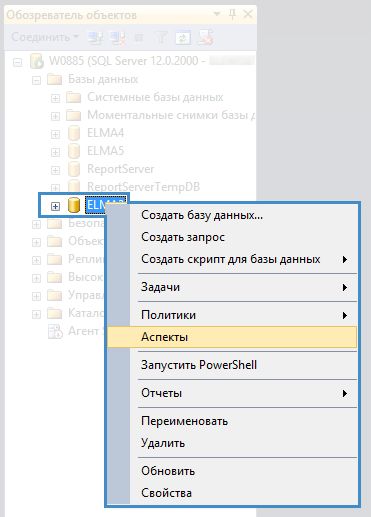The height and width of the screenshot is (517, 371).
Task: Click the W0885 server icon
Action: [x=37, y=61]
